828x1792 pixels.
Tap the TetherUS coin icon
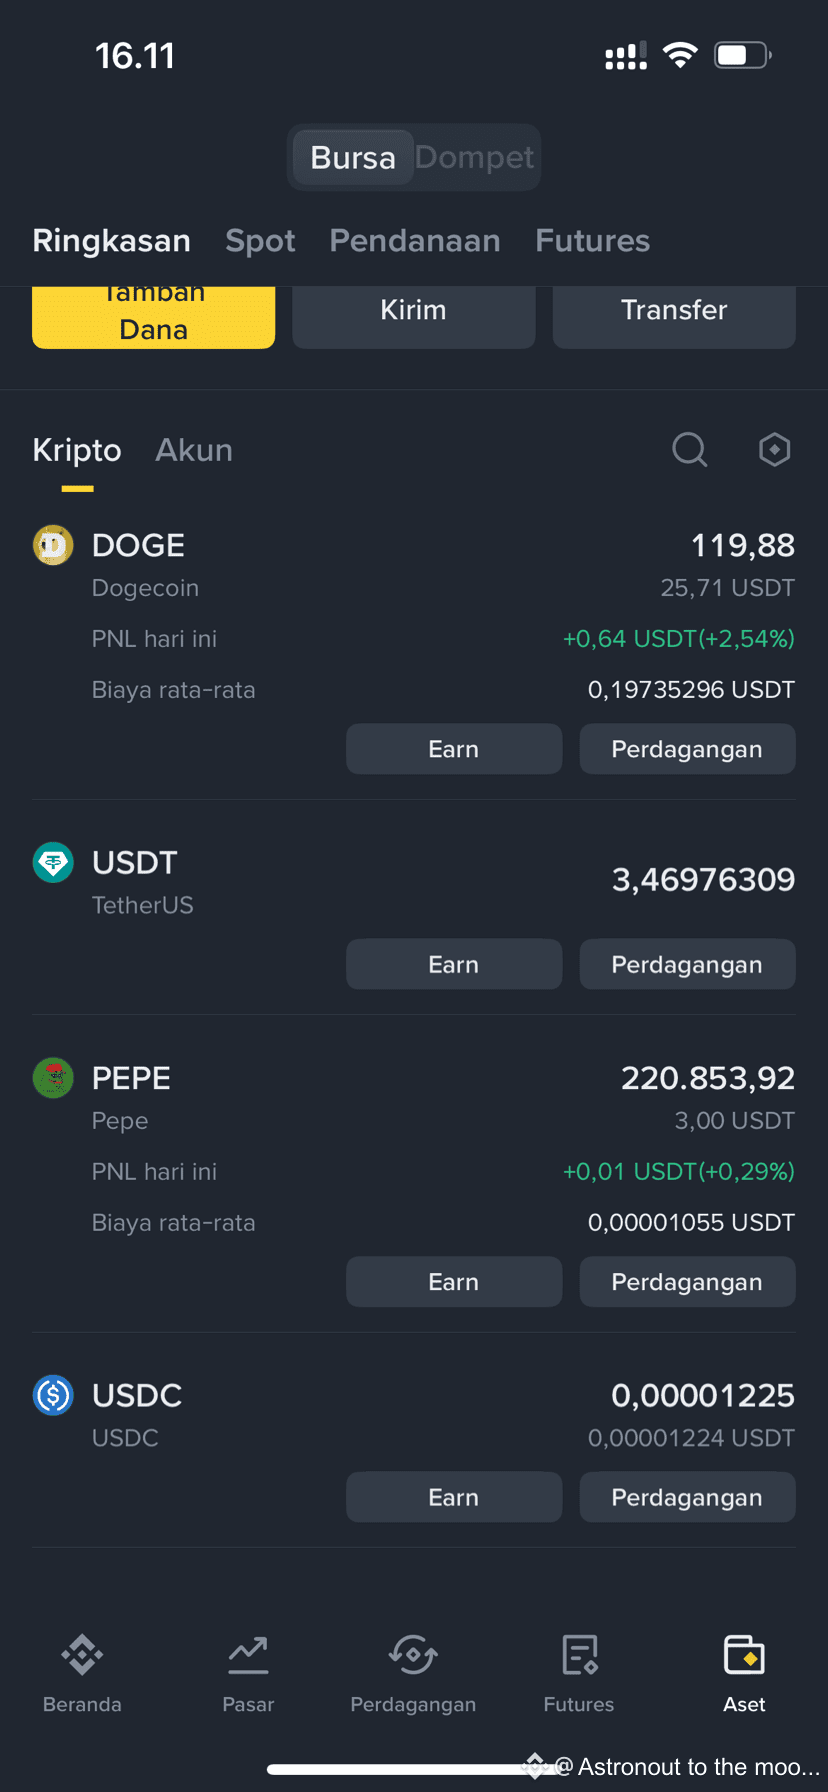53,862
